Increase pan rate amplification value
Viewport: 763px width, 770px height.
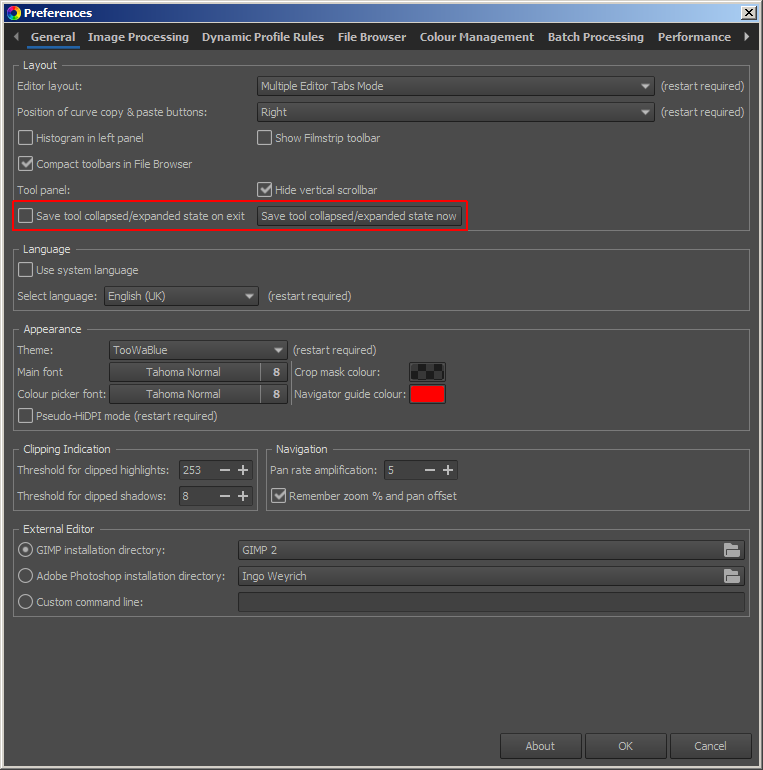[x=448, y=470]
